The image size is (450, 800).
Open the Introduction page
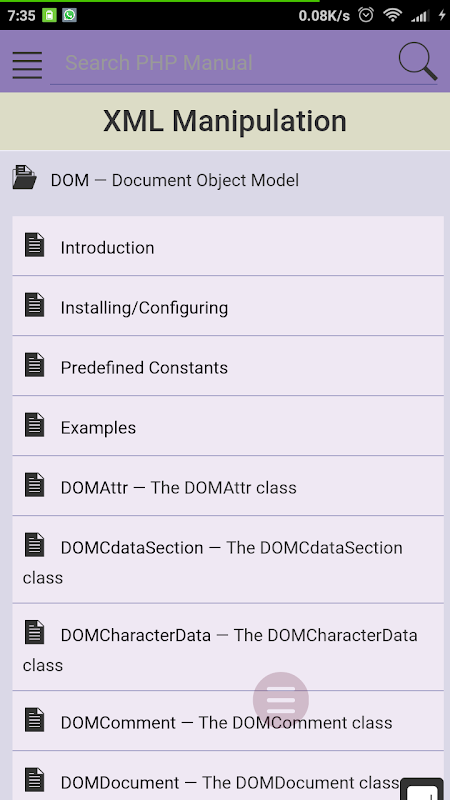228,246
